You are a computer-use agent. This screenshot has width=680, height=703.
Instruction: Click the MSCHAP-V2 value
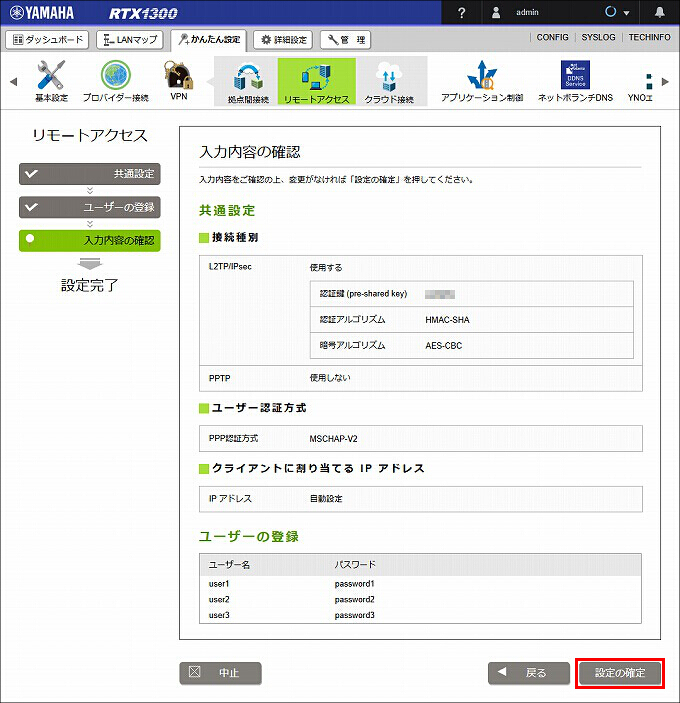coord(334,438)
